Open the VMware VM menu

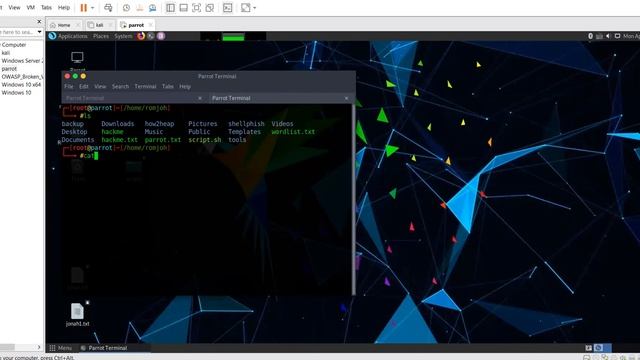click(31, 7)
